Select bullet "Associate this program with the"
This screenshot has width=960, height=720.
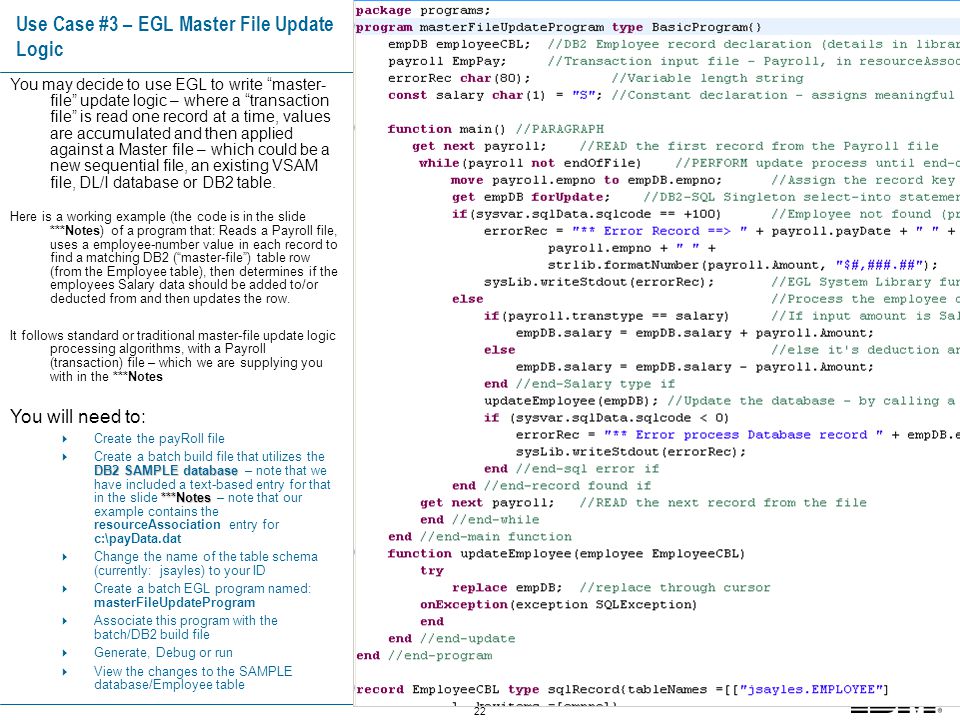(186, 620)
